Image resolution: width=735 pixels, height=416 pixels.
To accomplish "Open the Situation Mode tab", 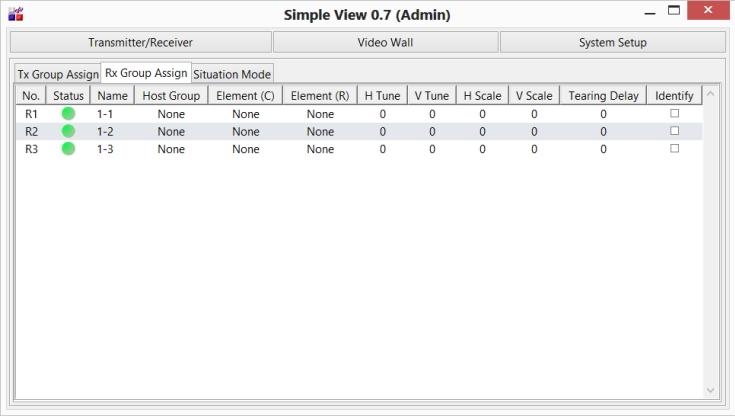I will 231,74.
